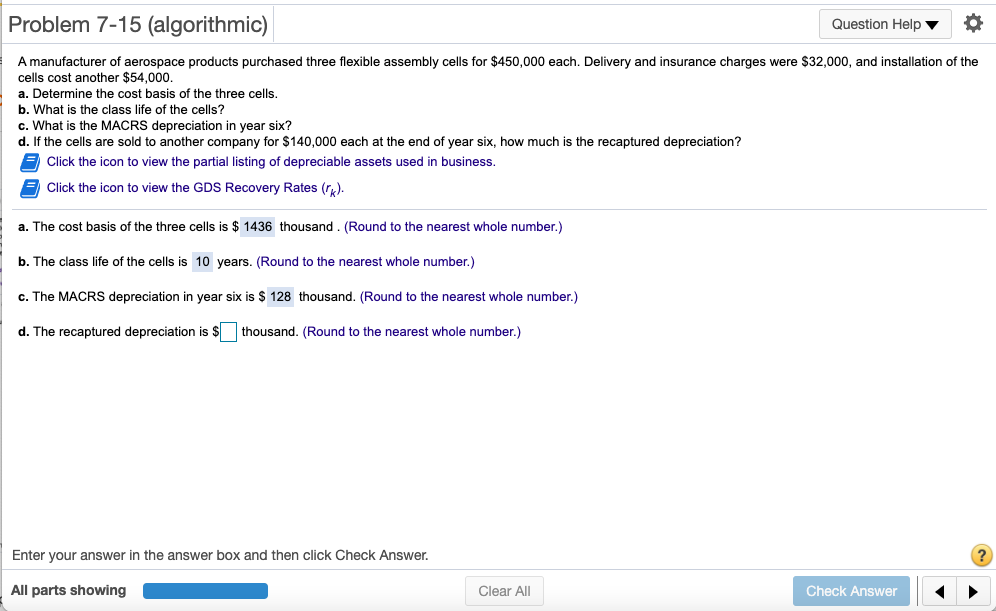Viewport: 996px width, 611px height.
Task: Click the left navigation arrow near Check Answer
Action: tap(938, 590)
